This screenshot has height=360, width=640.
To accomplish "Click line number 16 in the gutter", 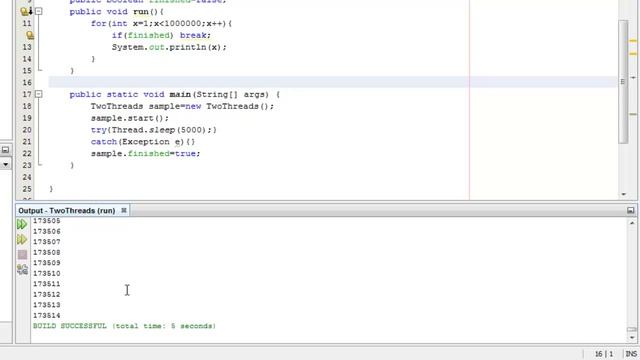I will 27,82.
